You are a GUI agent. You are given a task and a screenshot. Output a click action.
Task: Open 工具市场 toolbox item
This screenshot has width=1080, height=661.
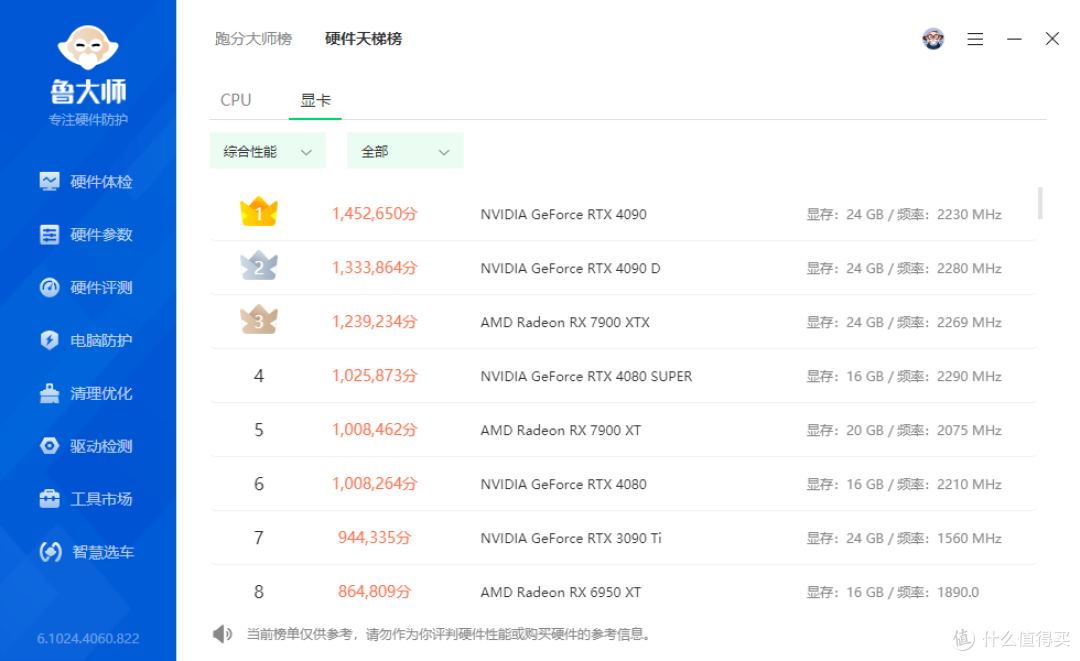(x=86, y=499)
